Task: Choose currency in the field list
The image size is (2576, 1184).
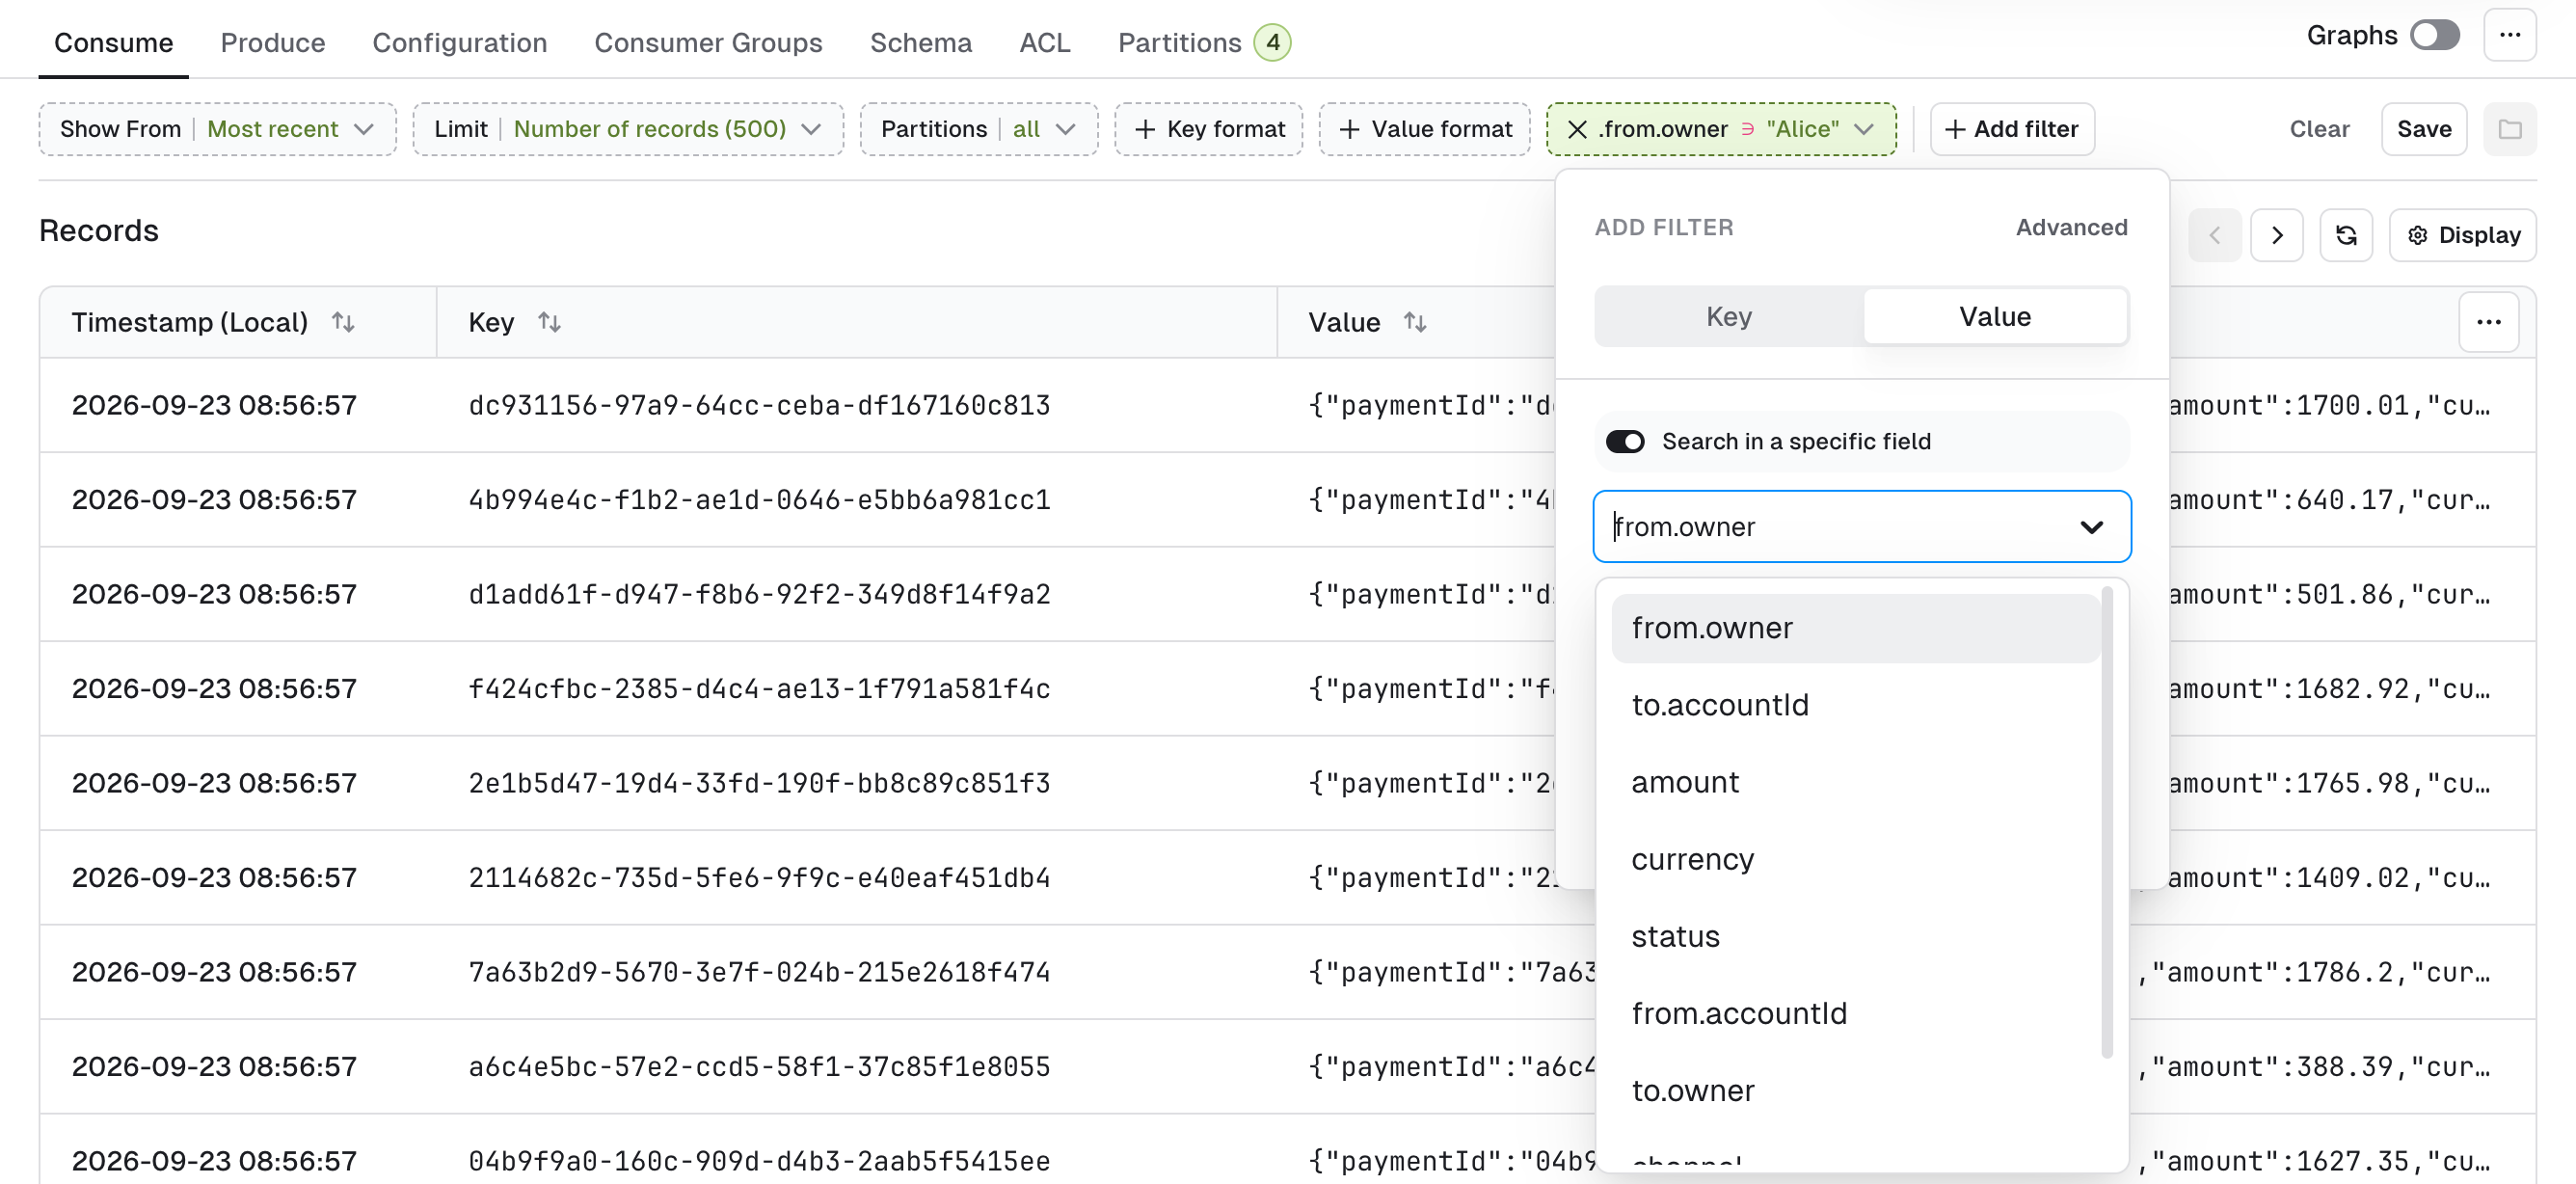Action: point(1856,858)
